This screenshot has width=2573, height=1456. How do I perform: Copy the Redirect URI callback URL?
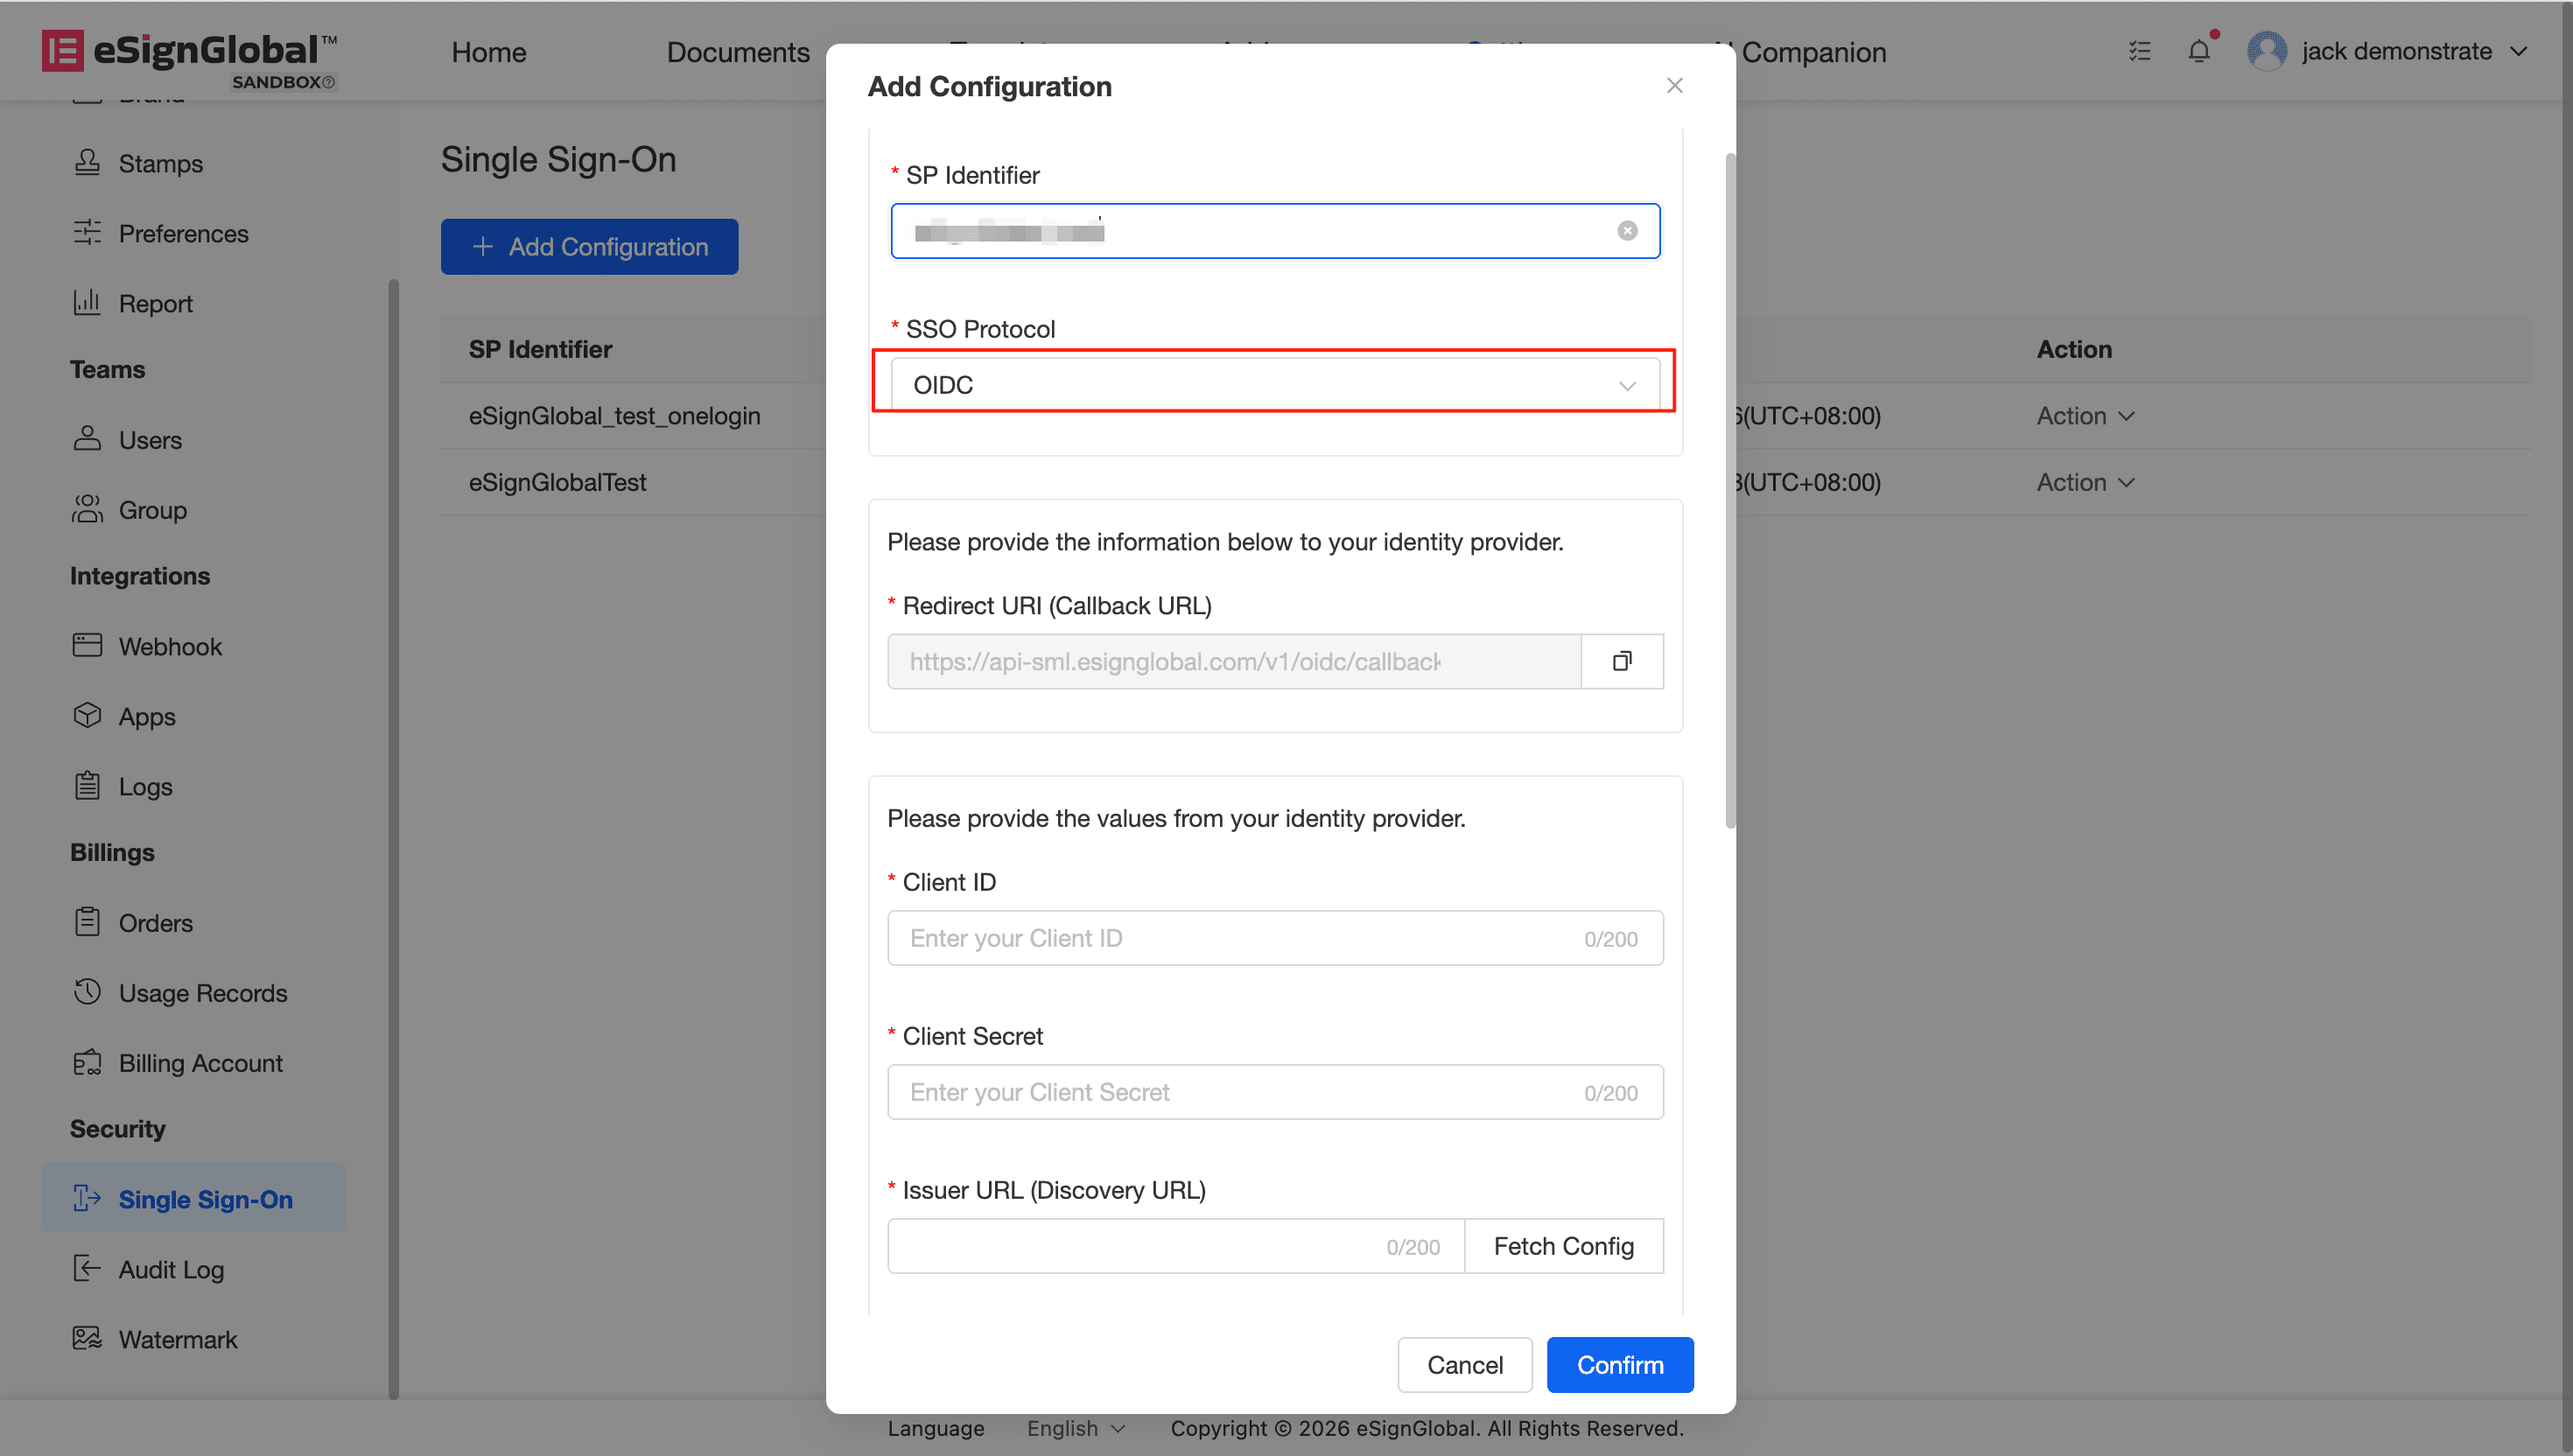[1622, 661]
